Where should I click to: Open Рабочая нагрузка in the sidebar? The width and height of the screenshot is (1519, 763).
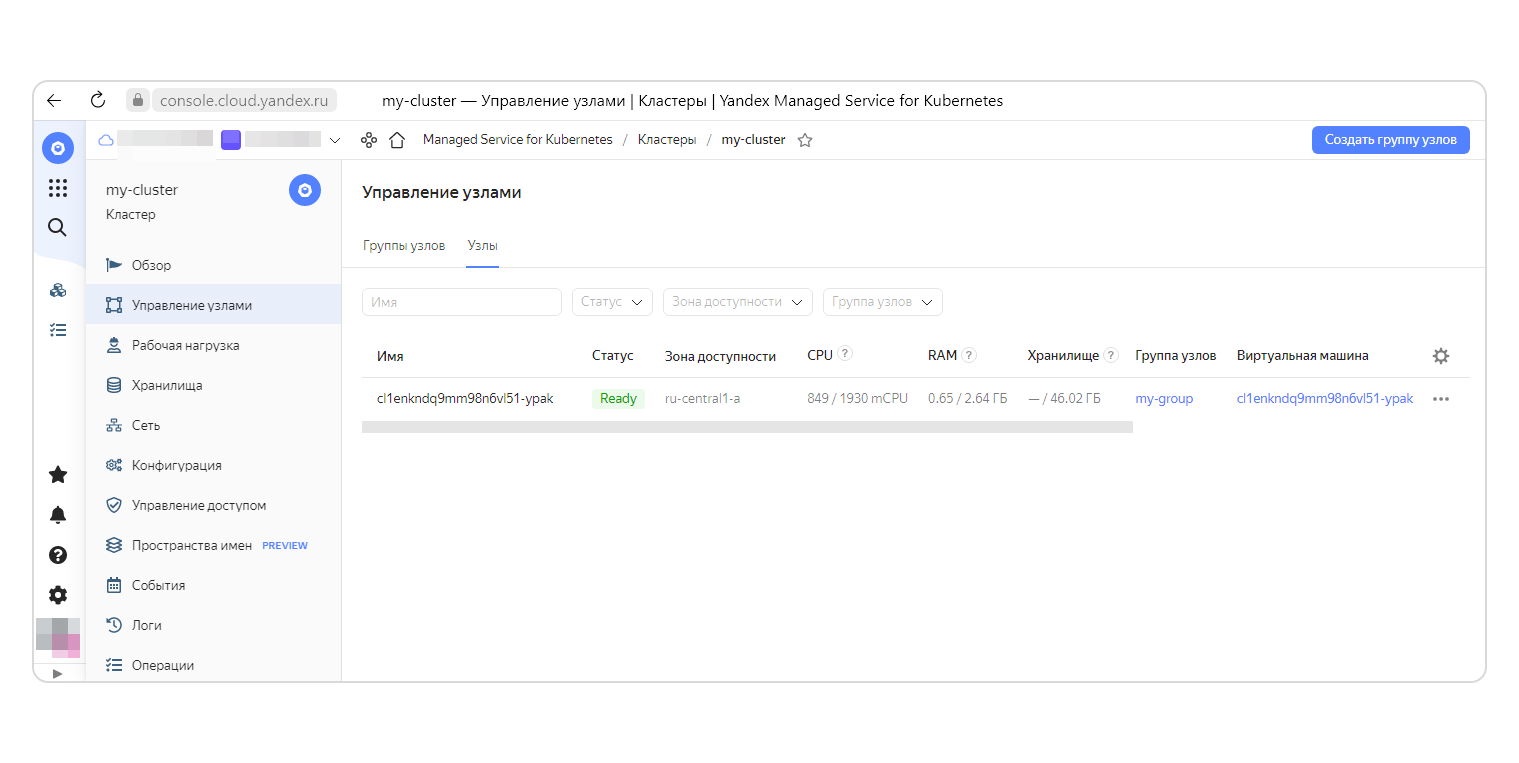point(213,345)
